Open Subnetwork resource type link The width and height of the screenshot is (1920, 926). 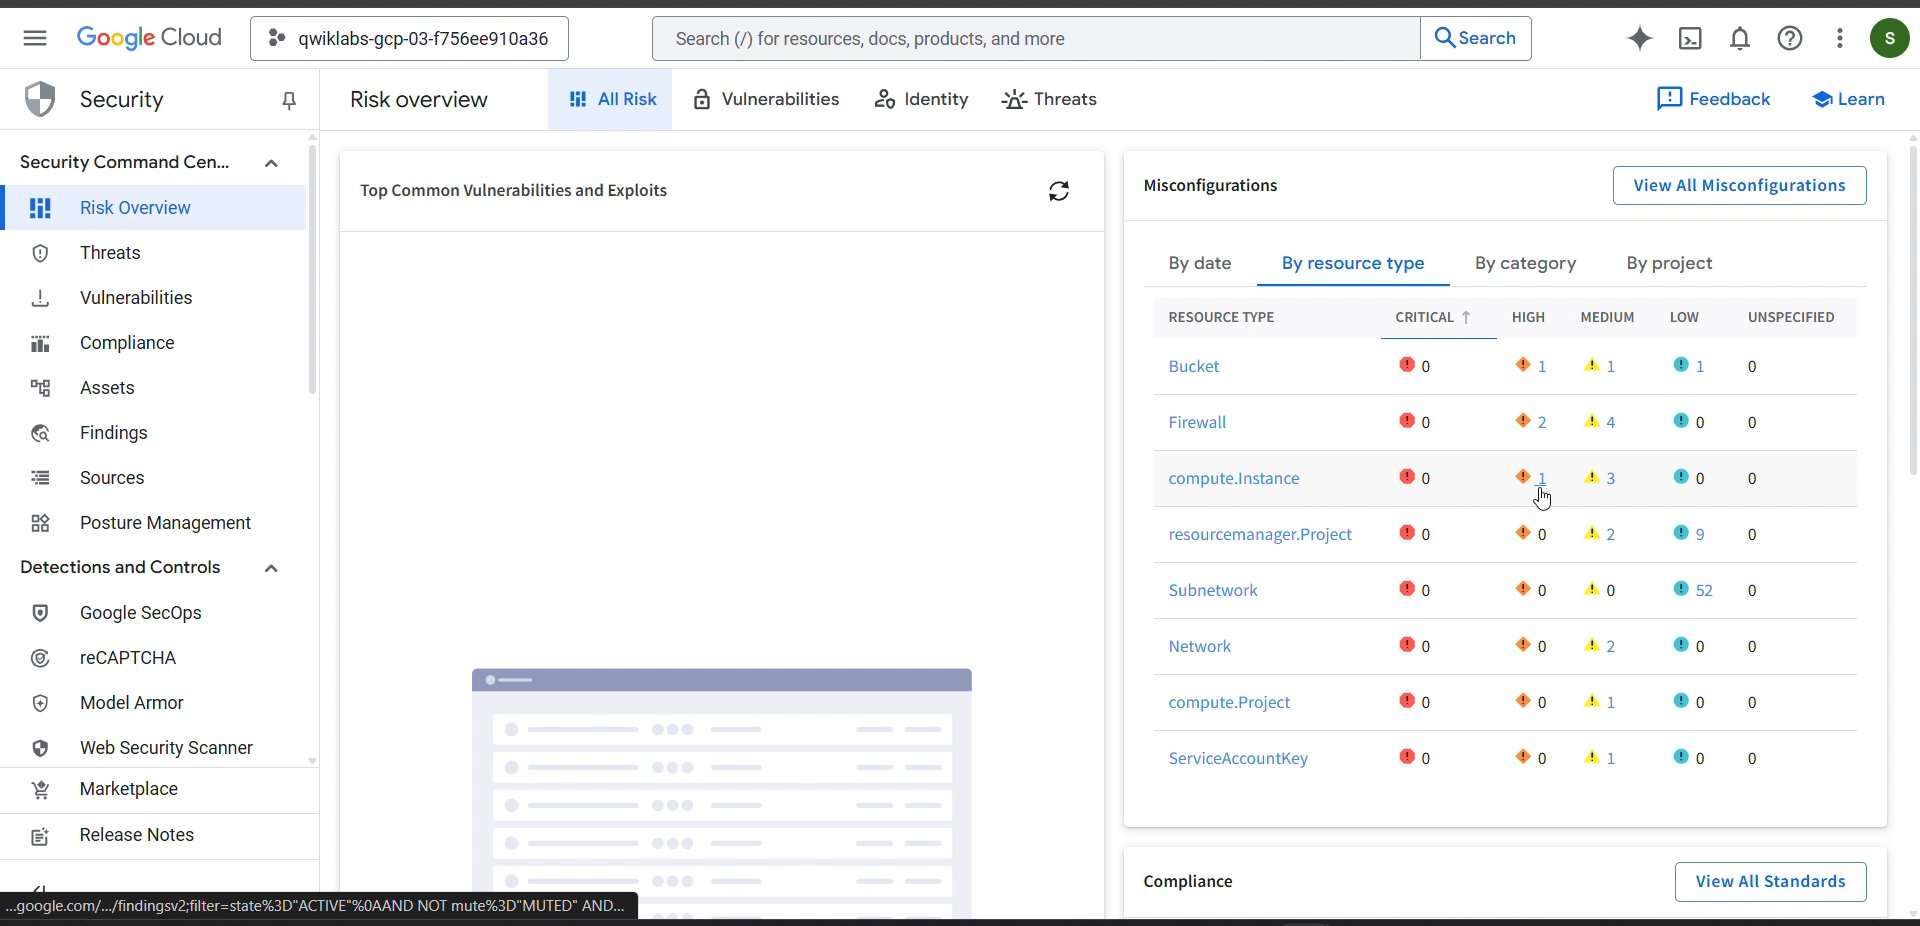tap(1213, 590)
